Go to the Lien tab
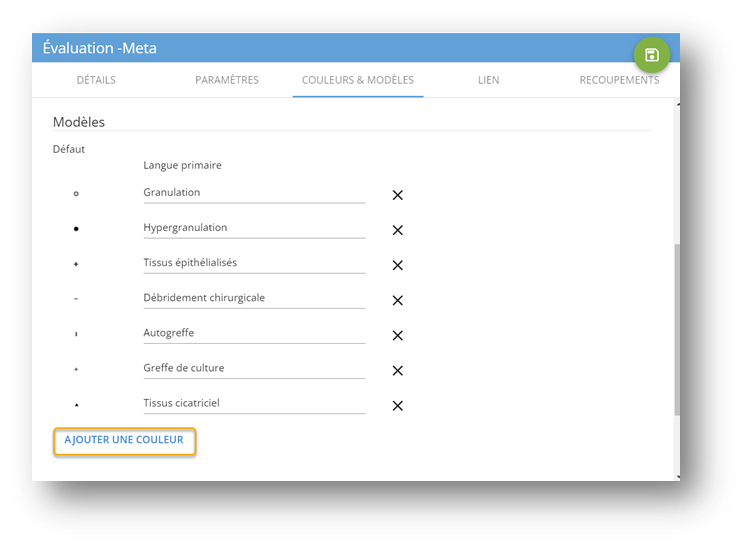Viewport: 745px width, 546px height. click(488, 80)
